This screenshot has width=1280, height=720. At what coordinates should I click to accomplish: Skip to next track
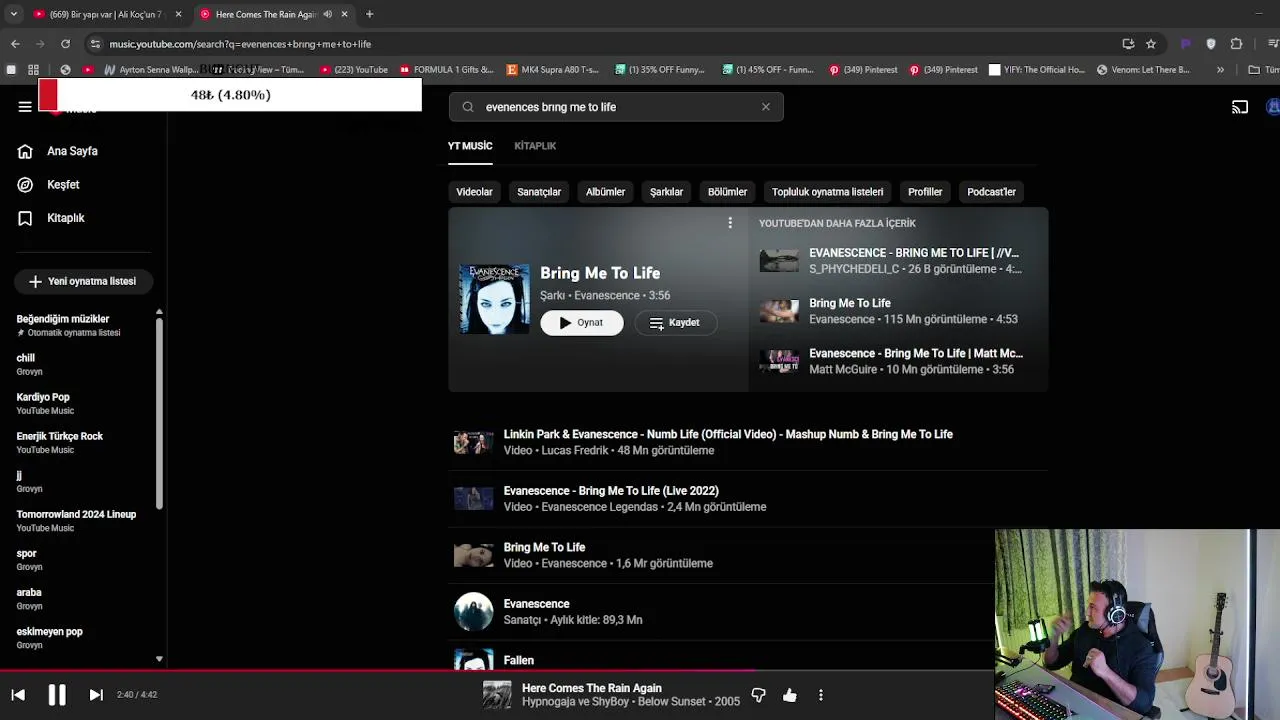pyautogui.click(x=96, y=695)
